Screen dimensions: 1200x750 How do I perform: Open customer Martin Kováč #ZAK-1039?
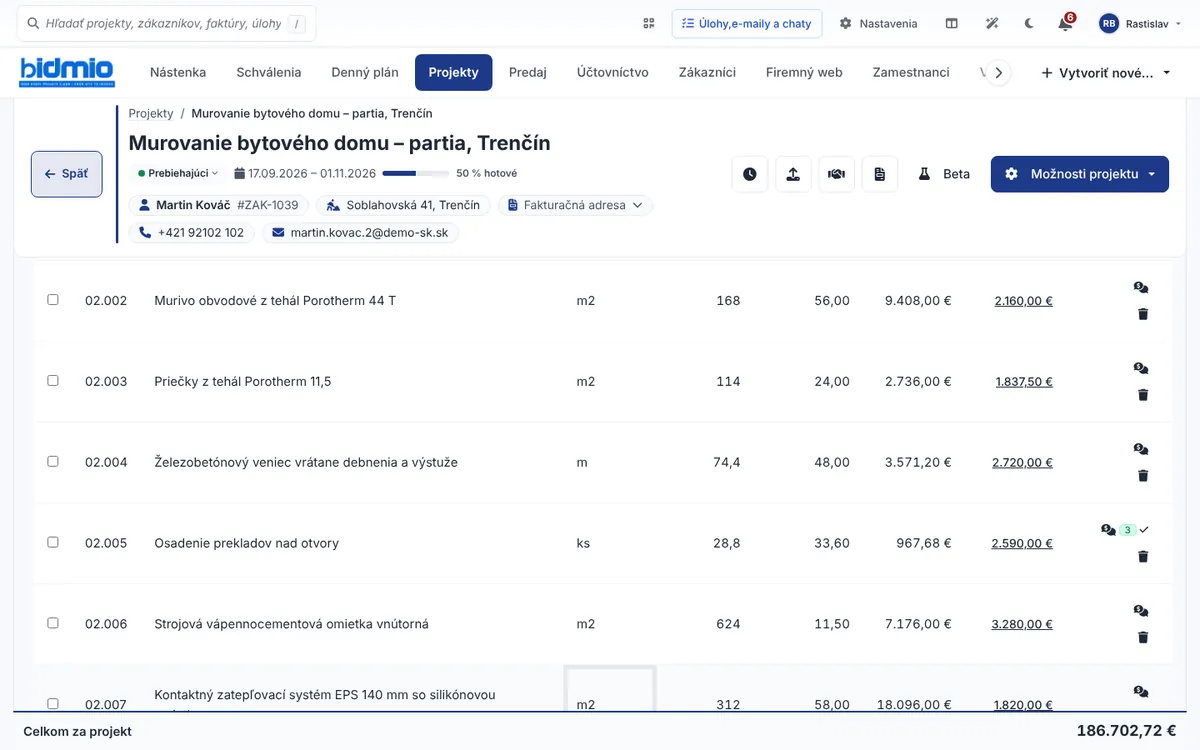pos(218,205)
